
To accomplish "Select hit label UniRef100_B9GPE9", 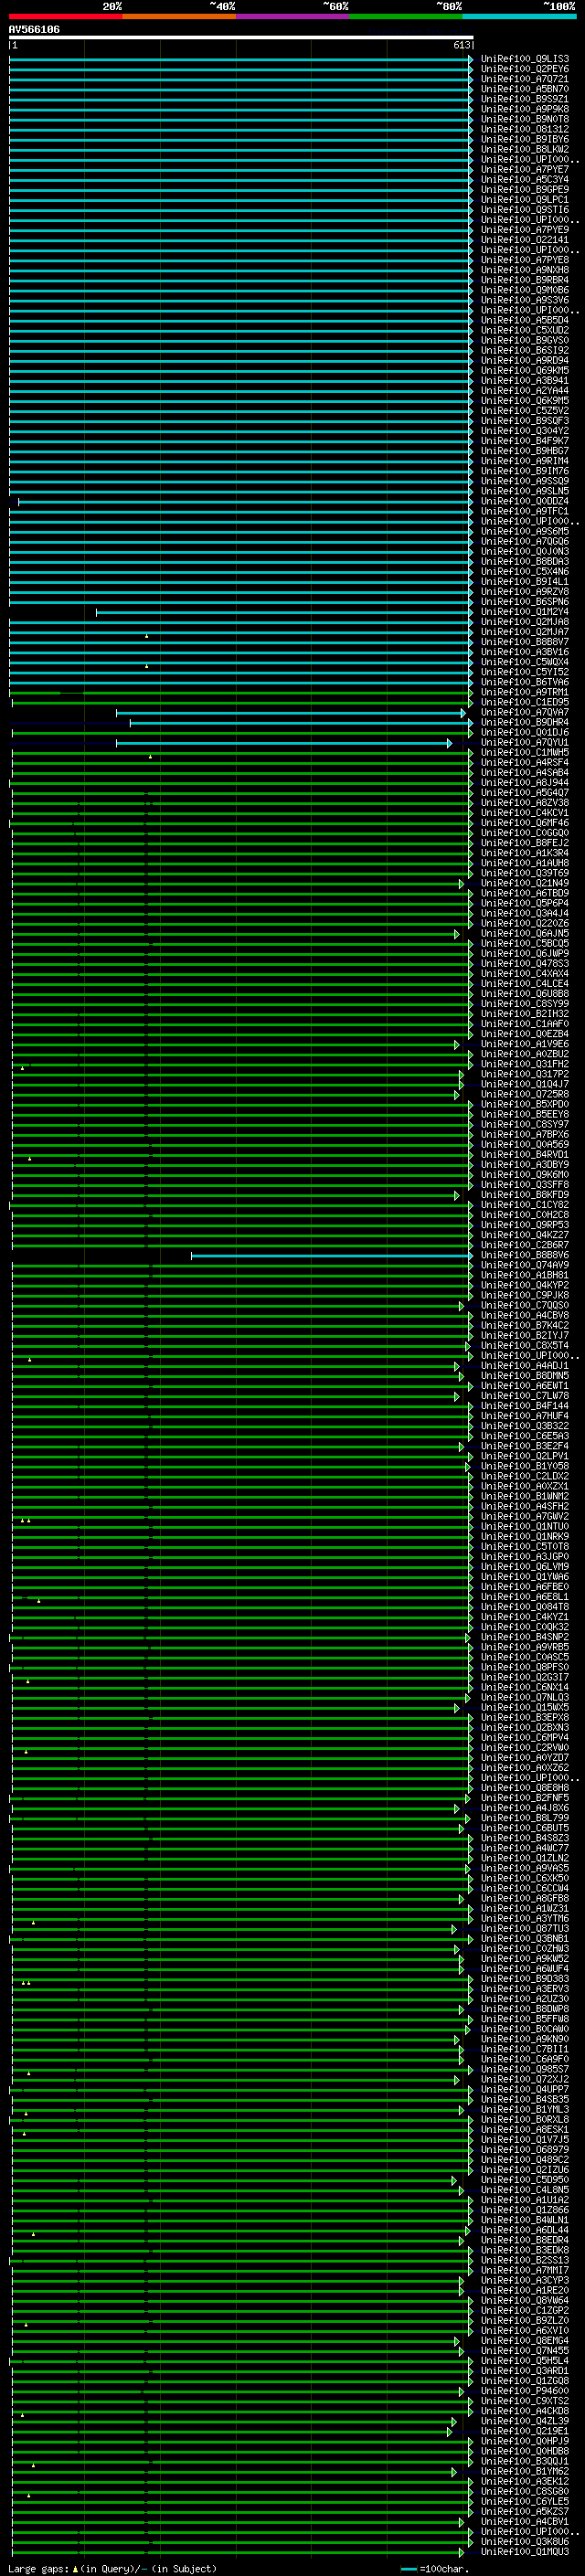I will tap(524, 190).
